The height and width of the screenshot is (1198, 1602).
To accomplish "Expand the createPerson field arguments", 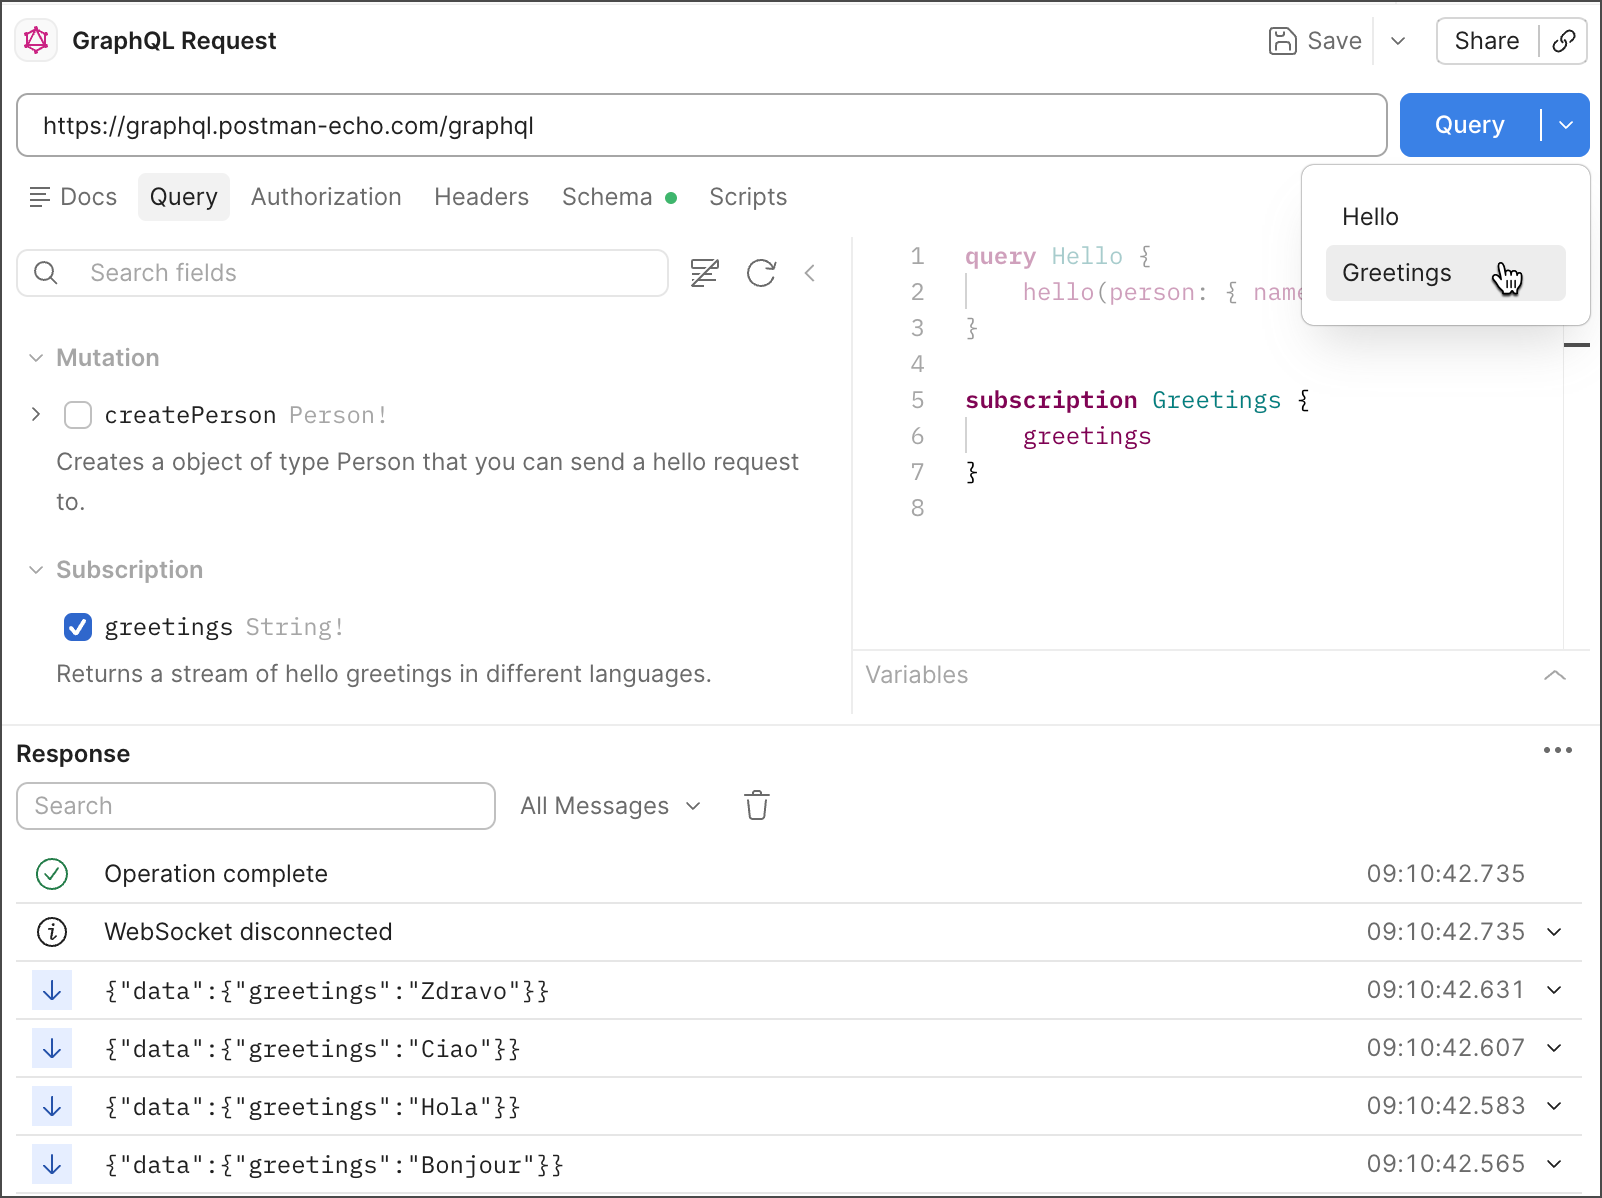I will click(x=36, y=414).
